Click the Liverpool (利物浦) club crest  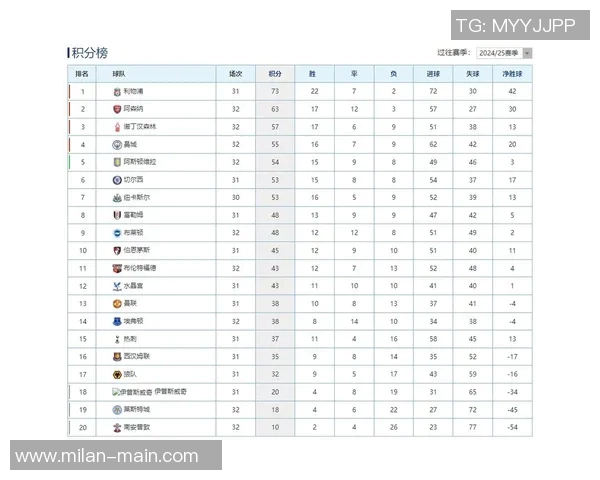116,92
